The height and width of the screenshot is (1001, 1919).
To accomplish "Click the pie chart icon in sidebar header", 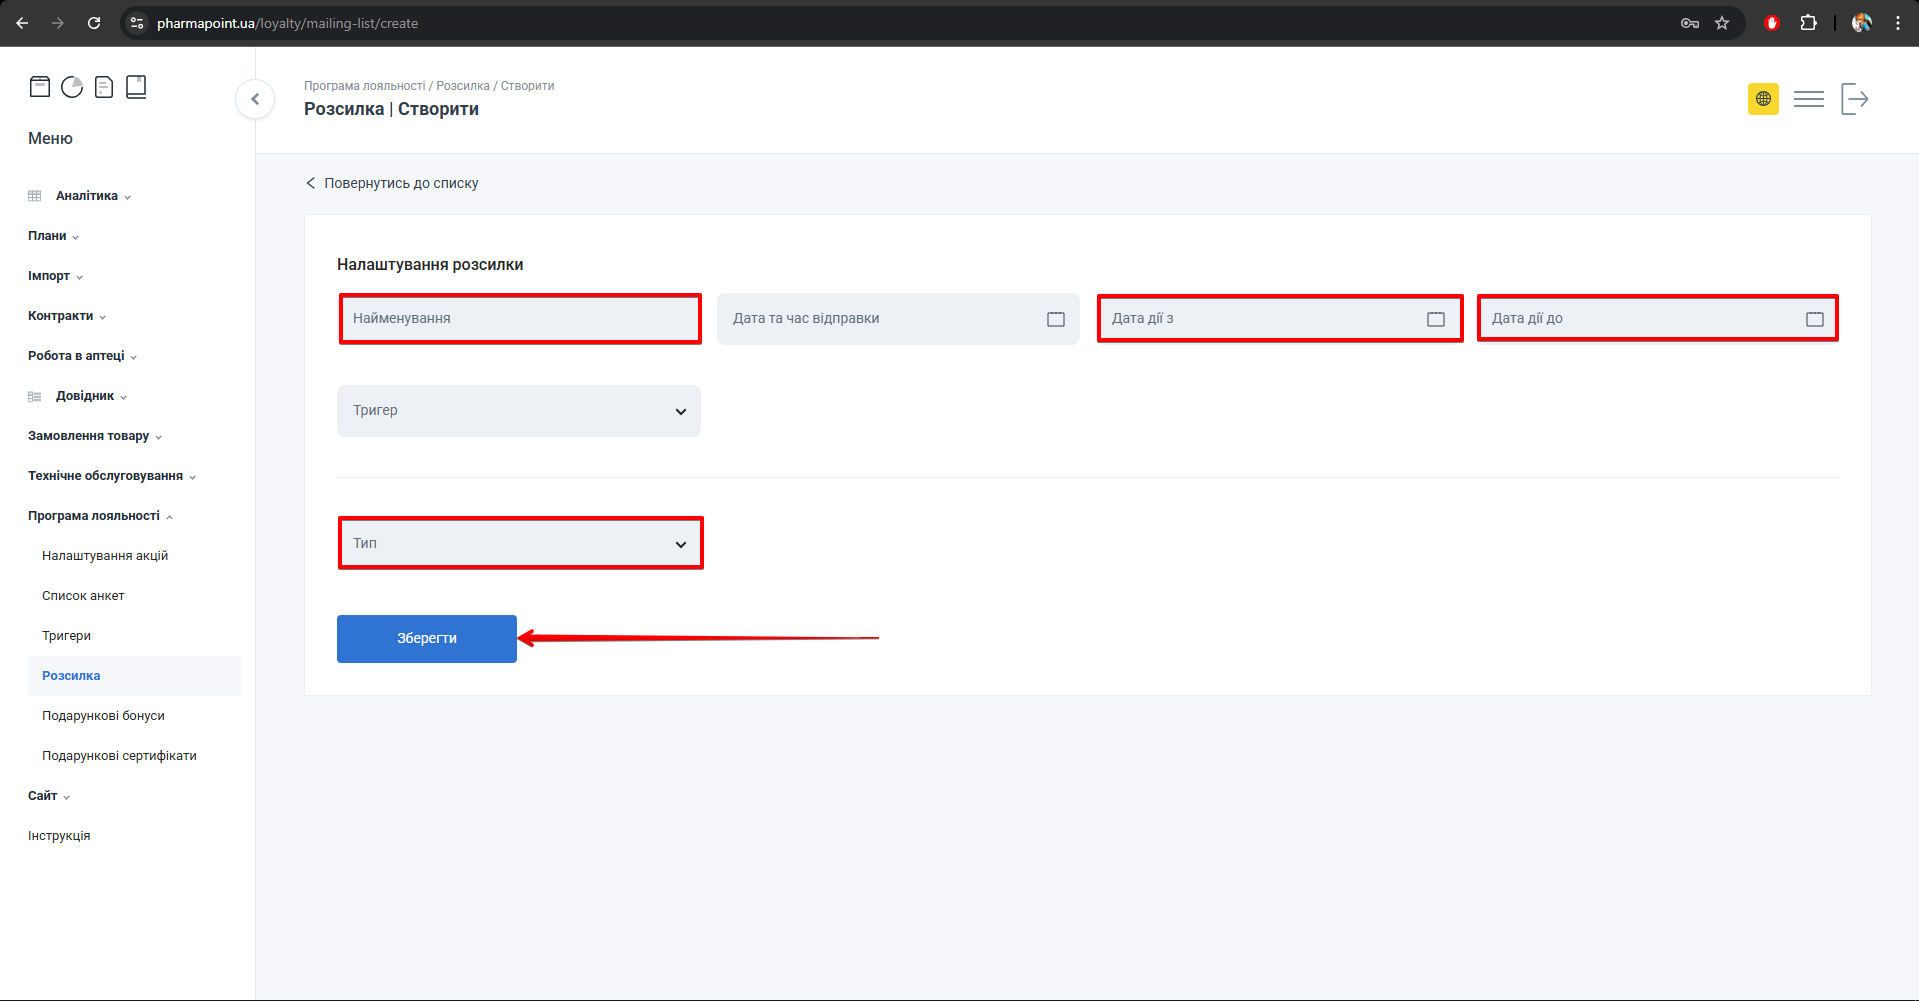I will tap(72, 87).
